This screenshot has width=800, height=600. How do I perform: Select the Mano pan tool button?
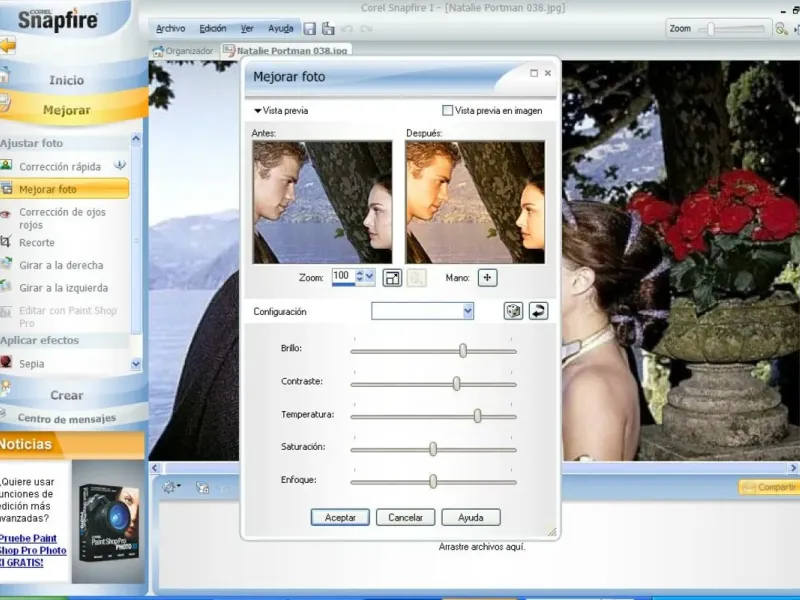[487, 277]
